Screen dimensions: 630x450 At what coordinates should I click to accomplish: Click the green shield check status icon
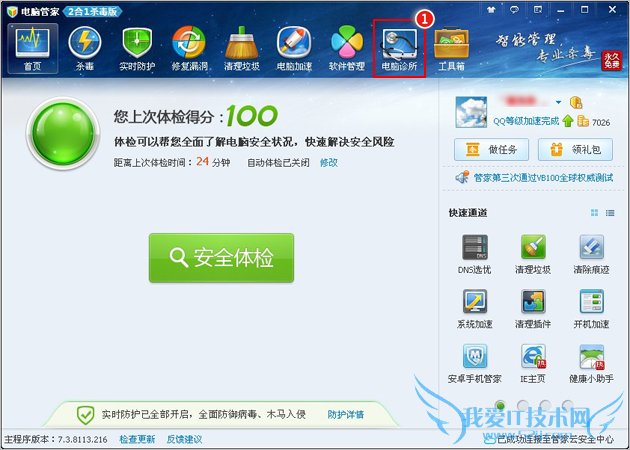click(86, 415)
